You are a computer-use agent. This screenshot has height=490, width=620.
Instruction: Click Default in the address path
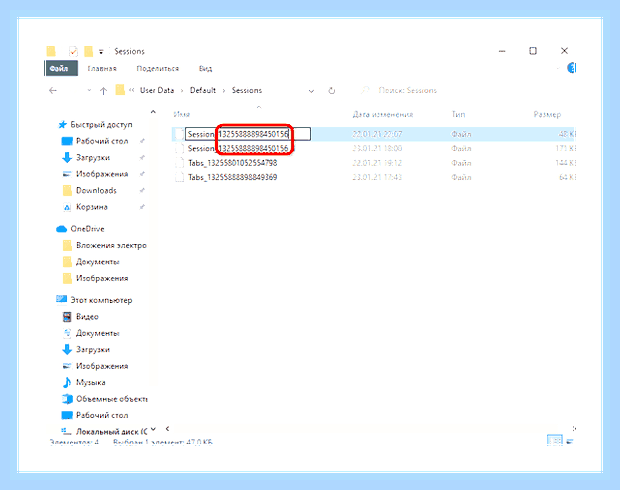pos(203,90)
